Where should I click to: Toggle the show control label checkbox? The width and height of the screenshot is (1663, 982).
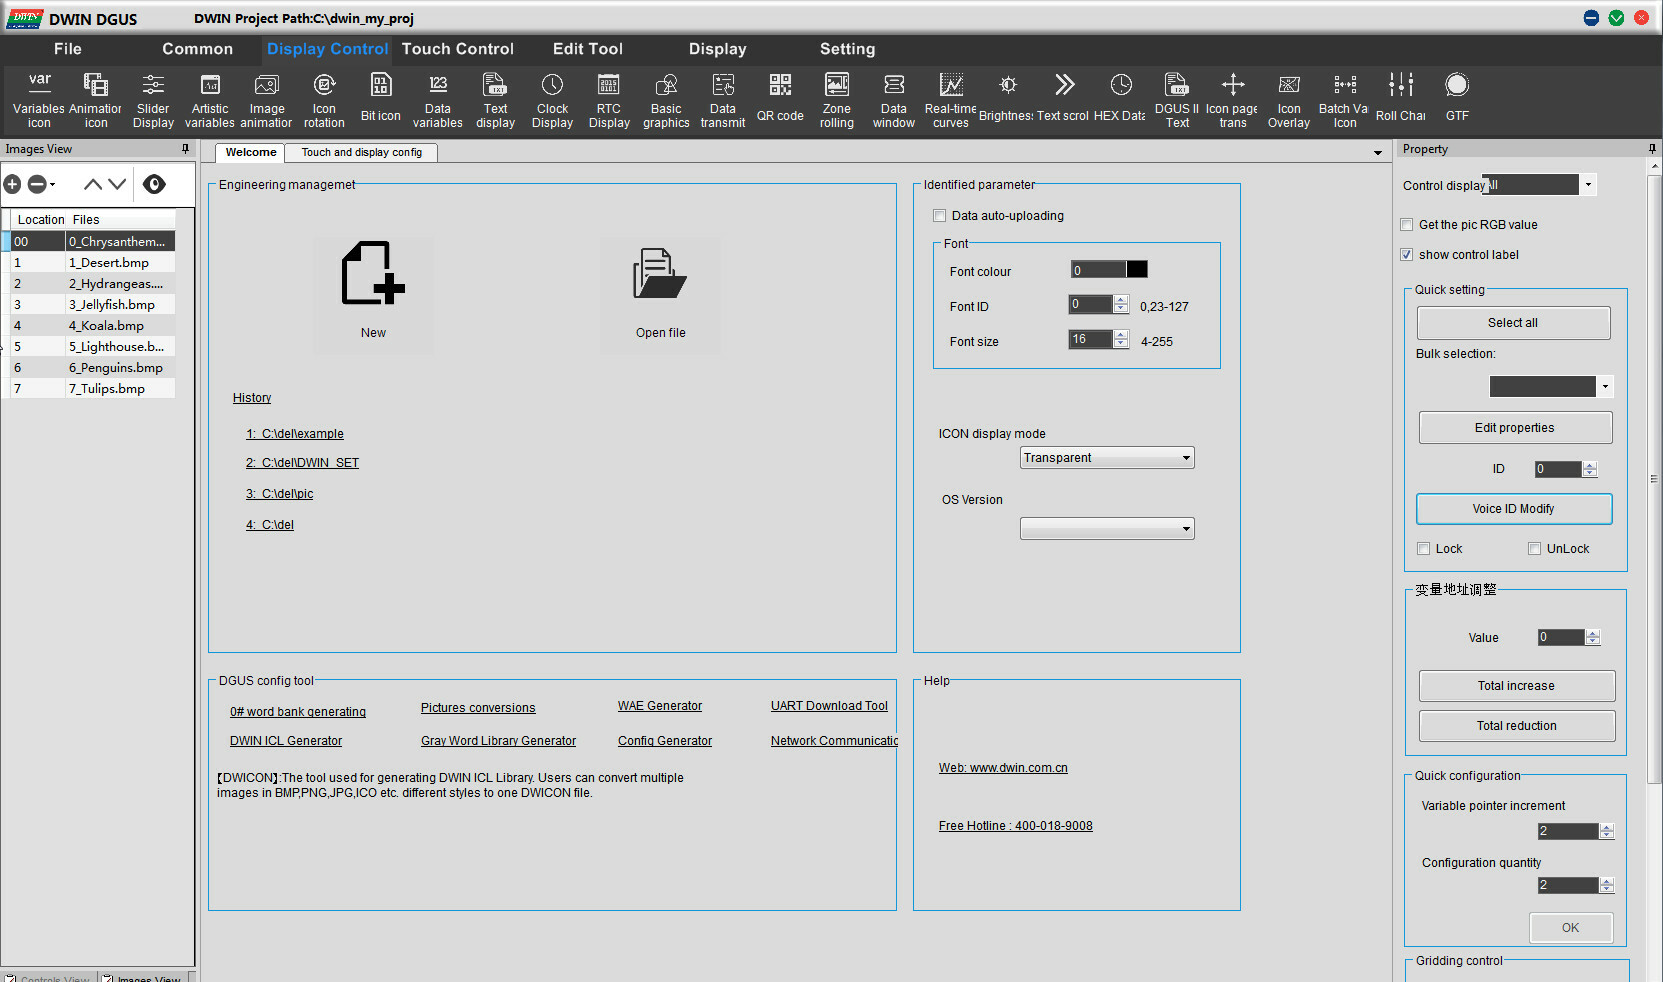(x=1407, y=255)
